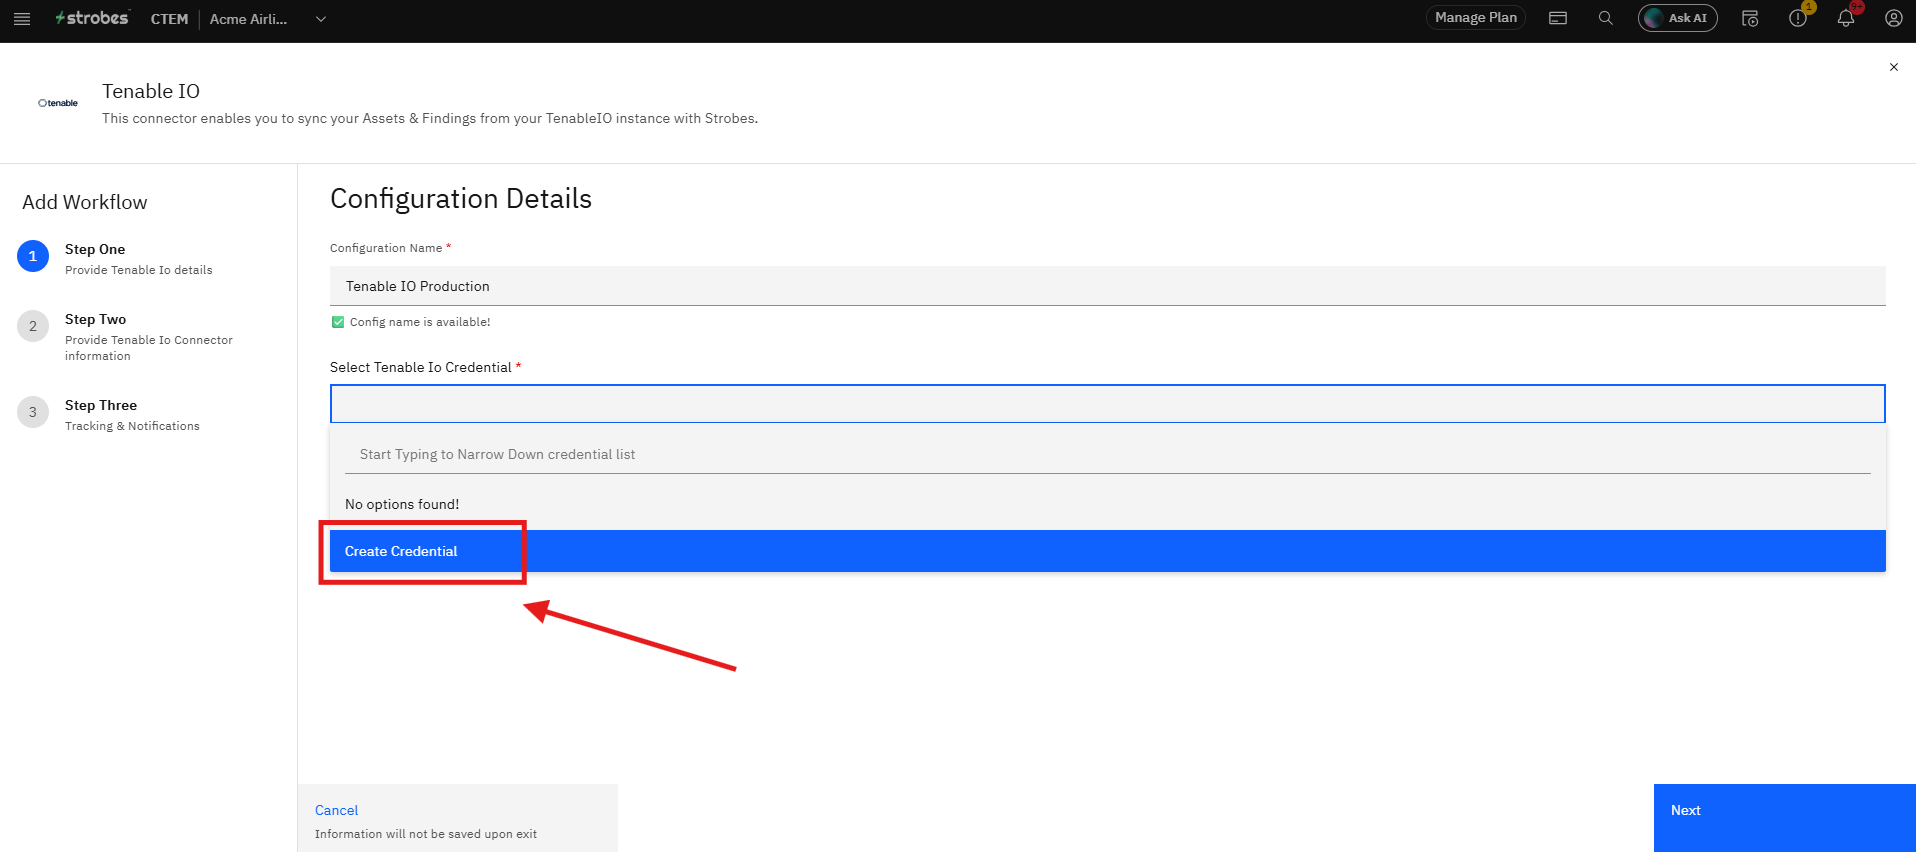Click the connector description text
Image resolution: width=1916 pixels, height=852 pixels.
click(430, 118)
